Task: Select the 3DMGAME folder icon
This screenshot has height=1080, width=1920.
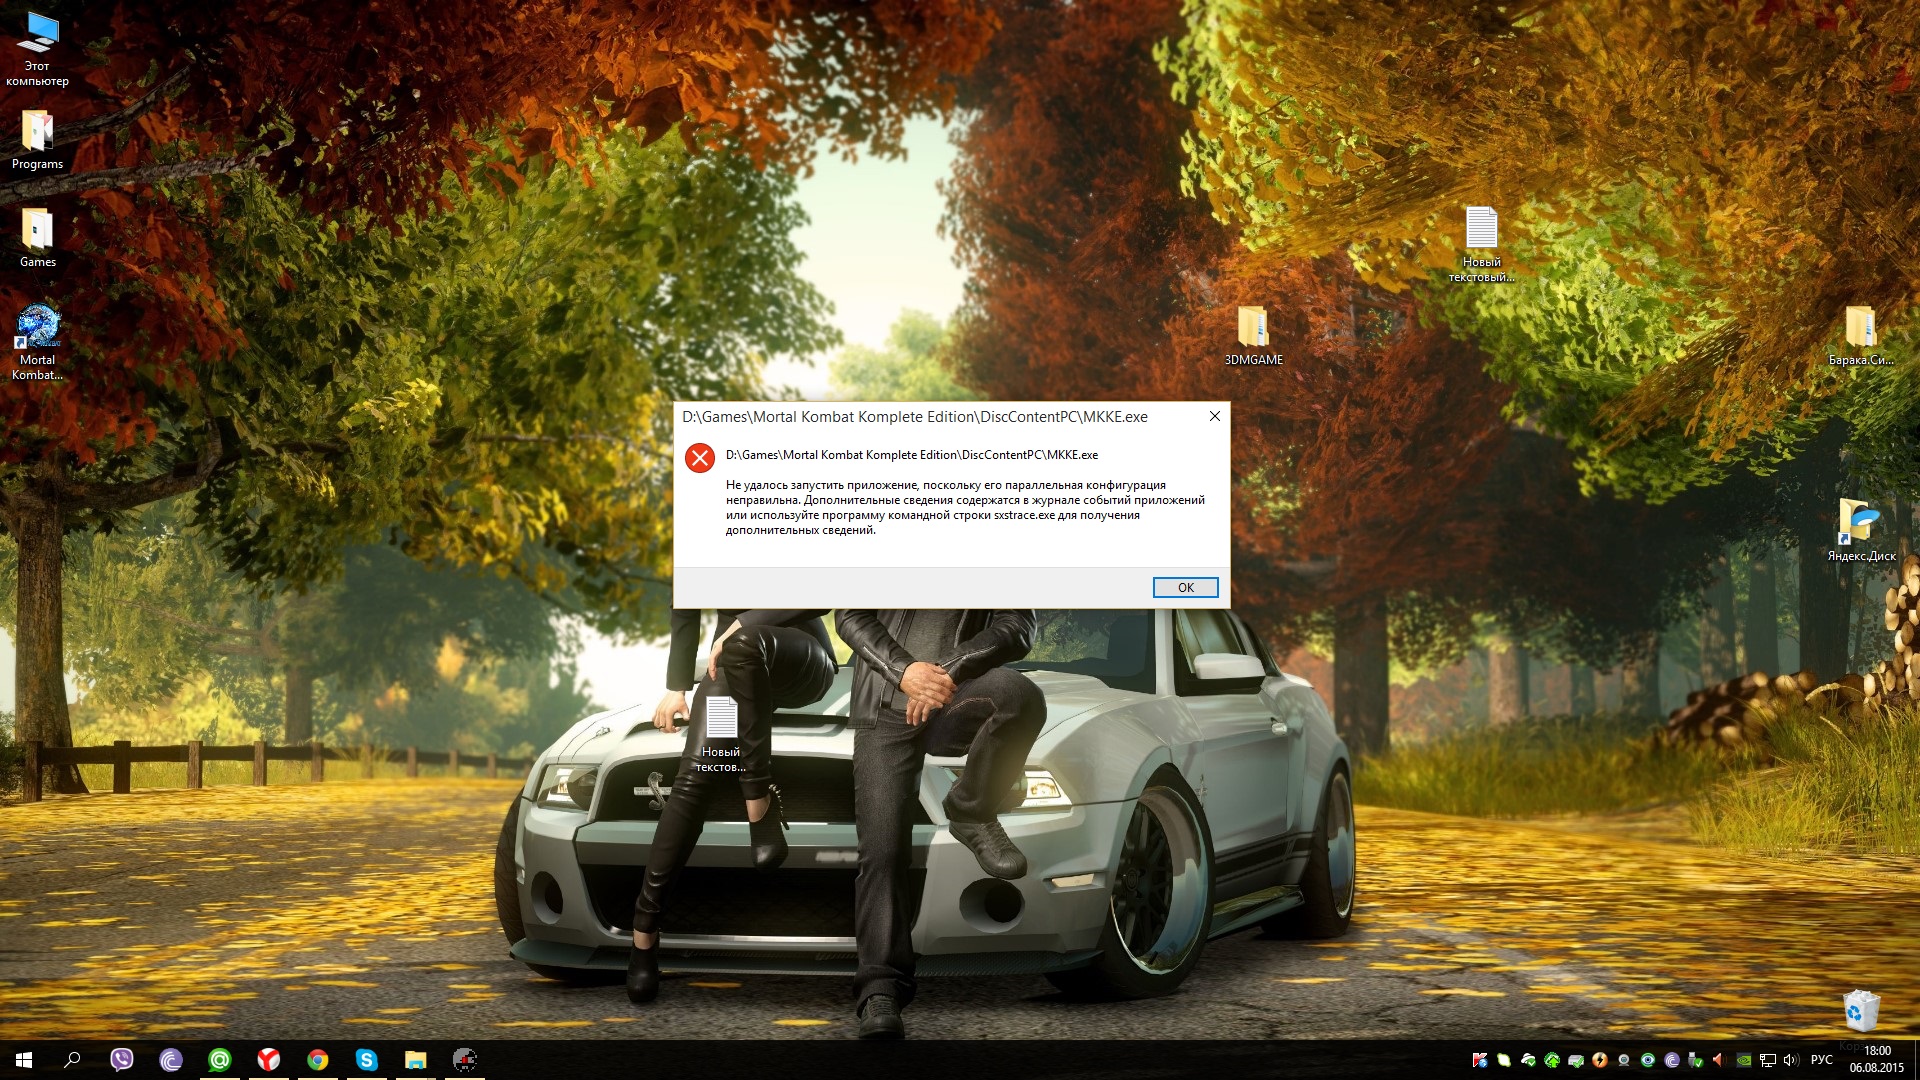Action: pos(1253,336)
